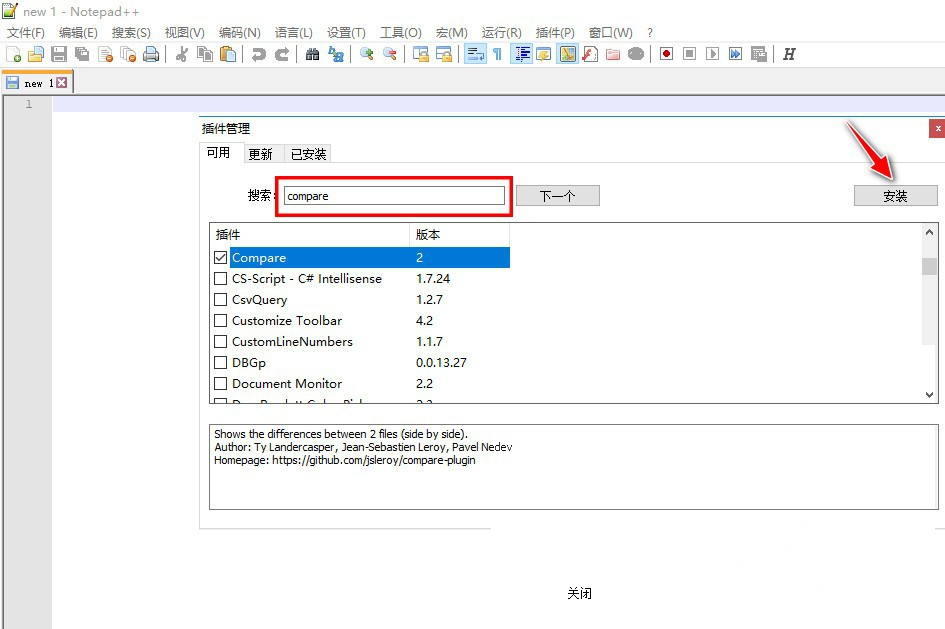945x629 pixels.
Task: Click the Zoom In magnifier icon
Action: click(366, 54)
